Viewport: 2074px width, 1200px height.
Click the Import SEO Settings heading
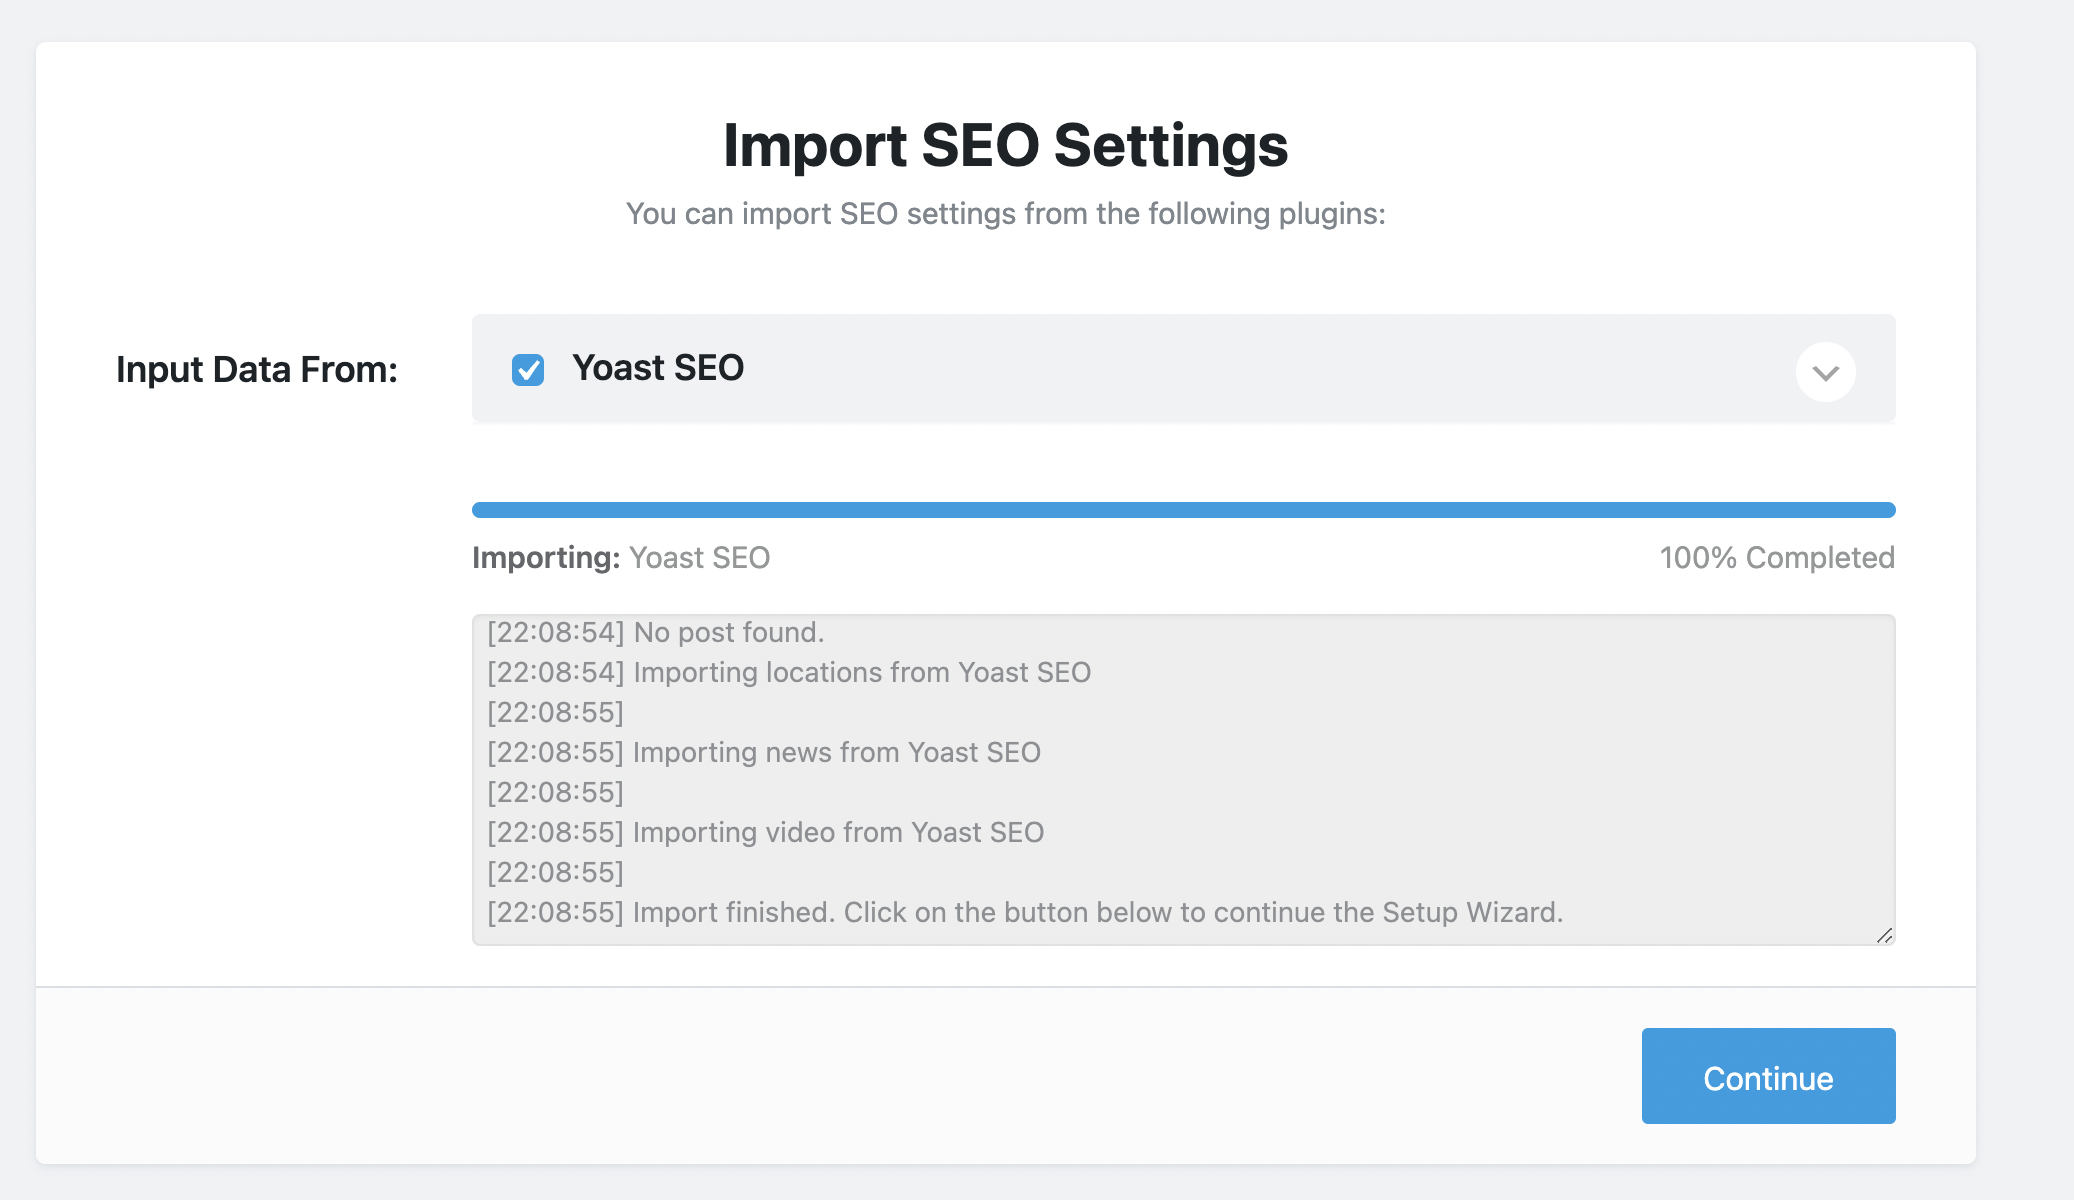(1005, 145)
